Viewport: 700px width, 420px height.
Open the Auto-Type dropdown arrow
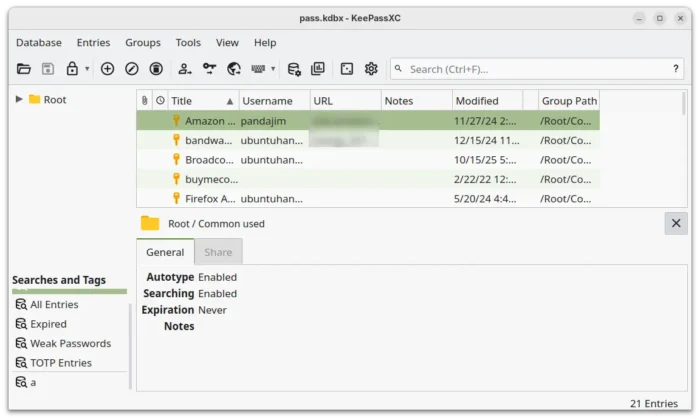[273, 69]
